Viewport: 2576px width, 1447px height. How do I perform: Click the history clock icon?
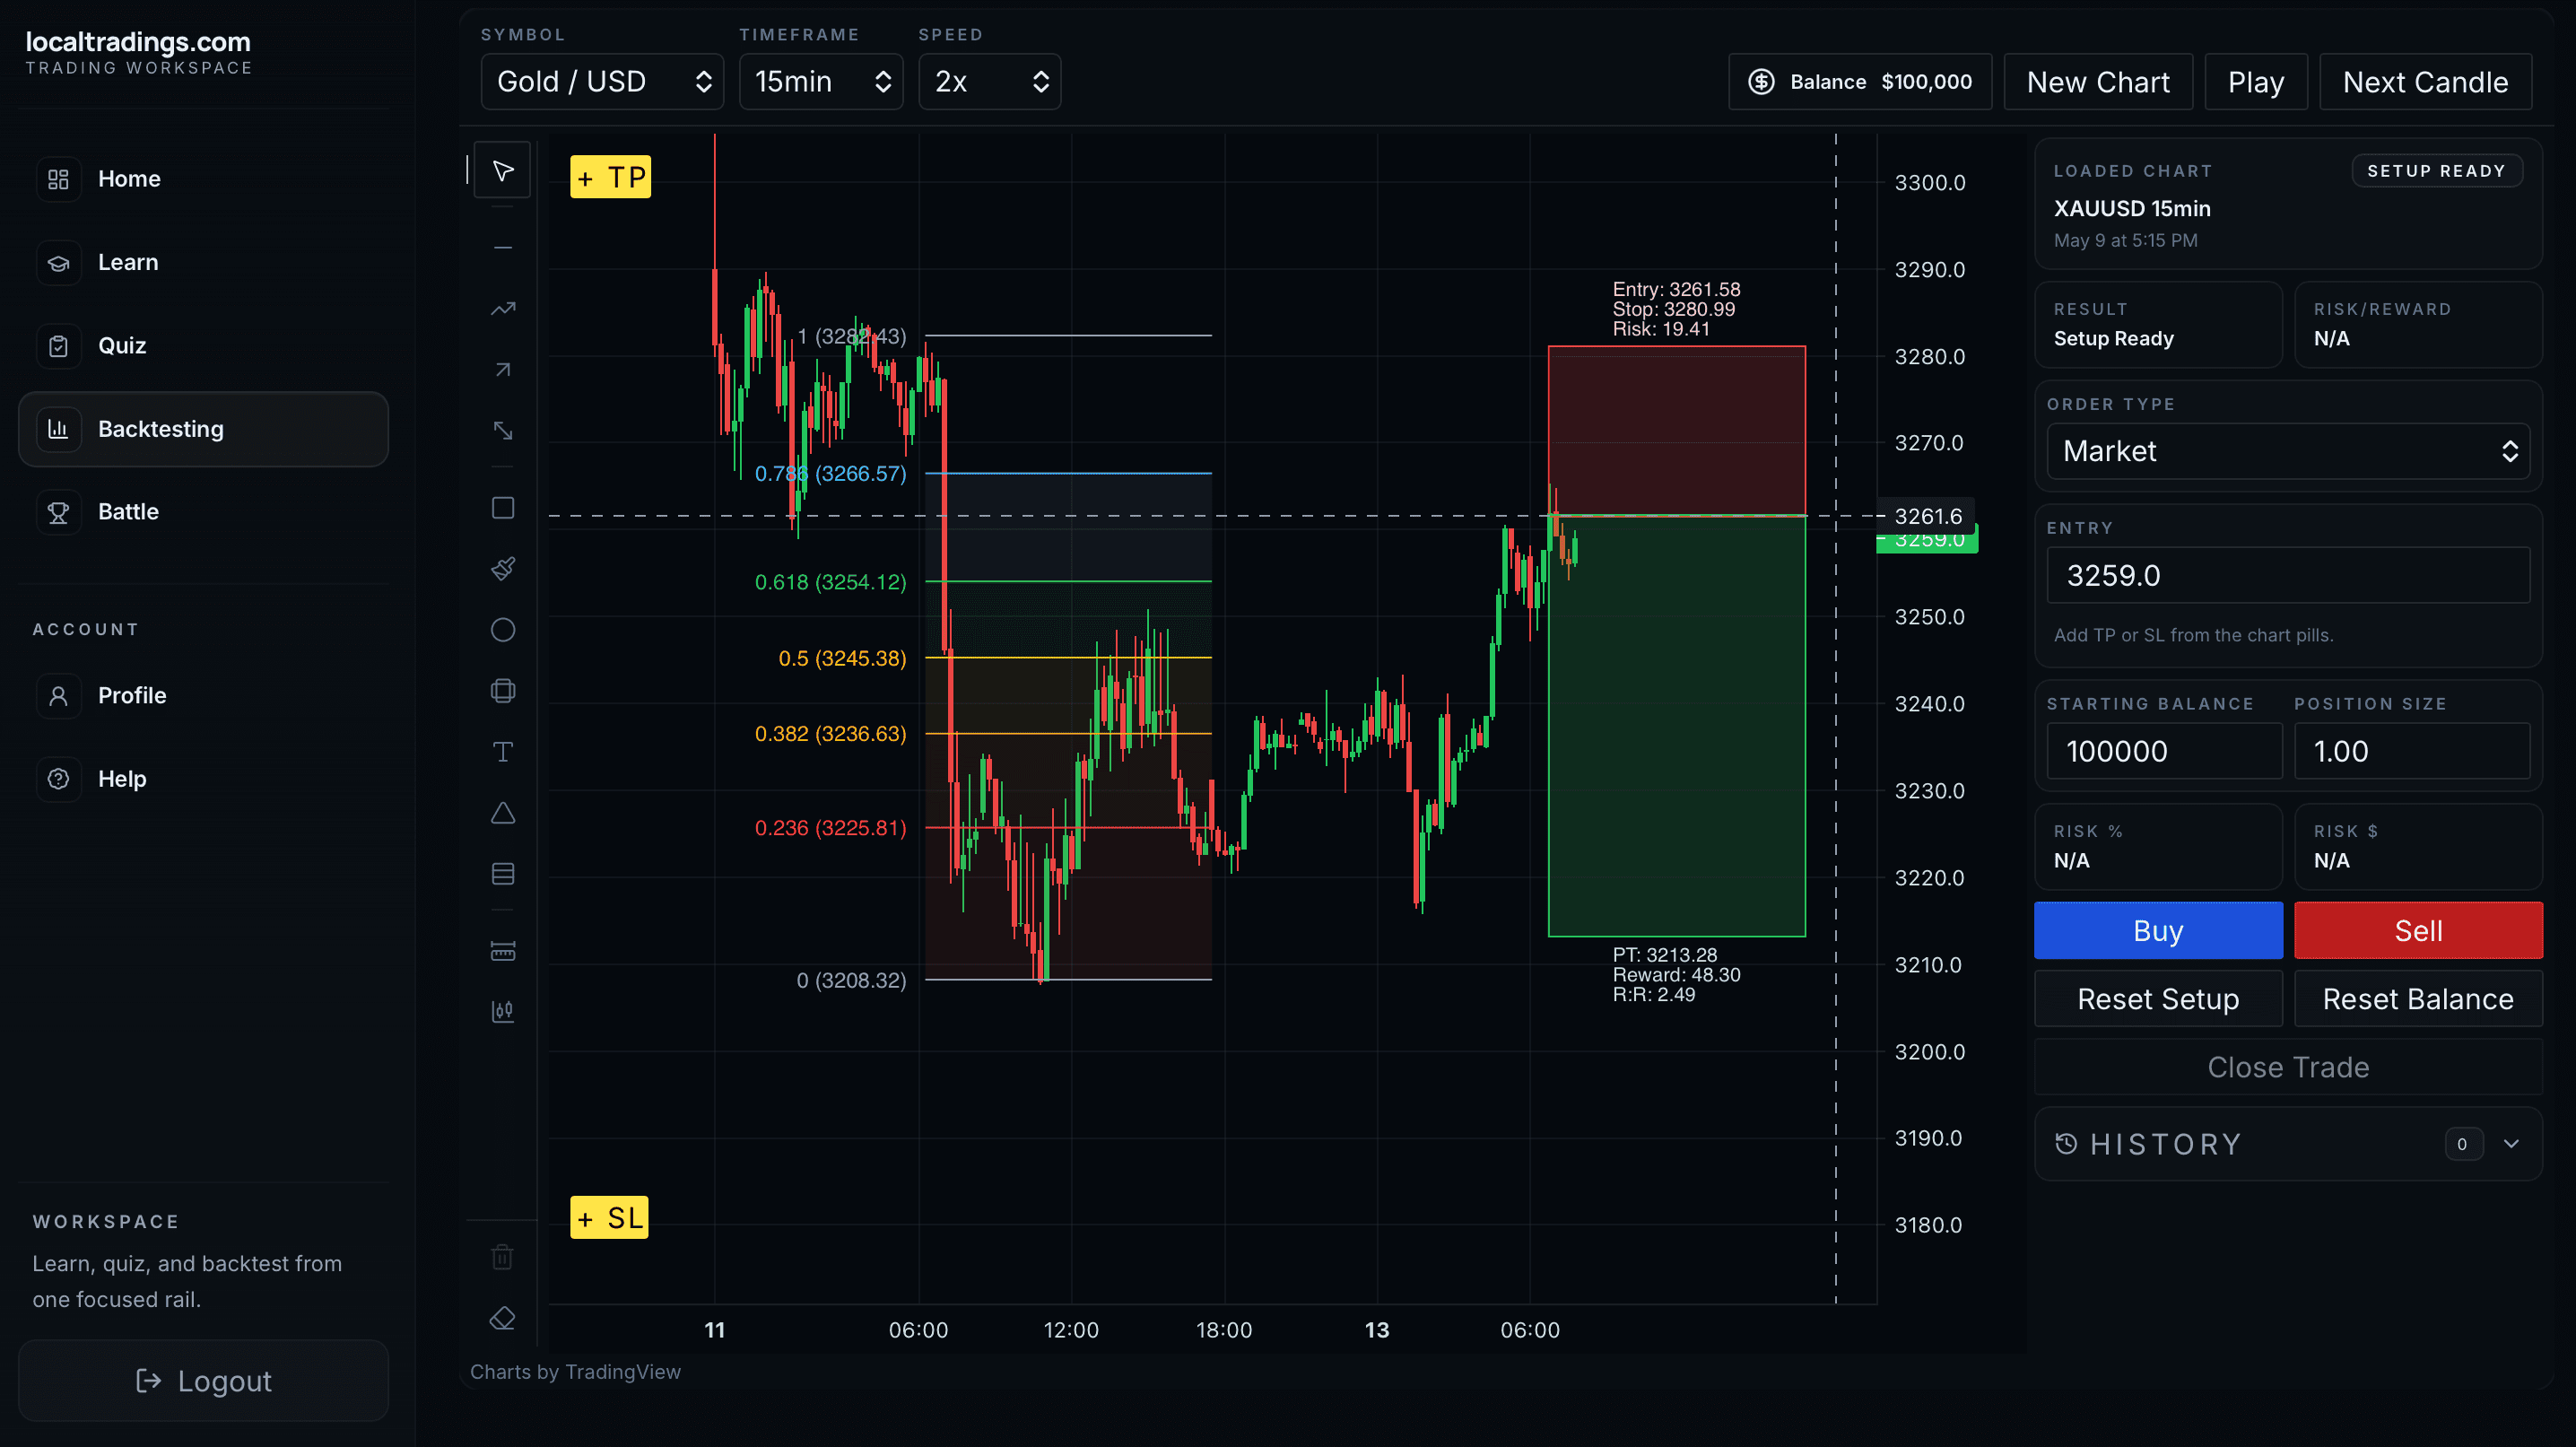pyautogui.click(x=2066, y=1143)
